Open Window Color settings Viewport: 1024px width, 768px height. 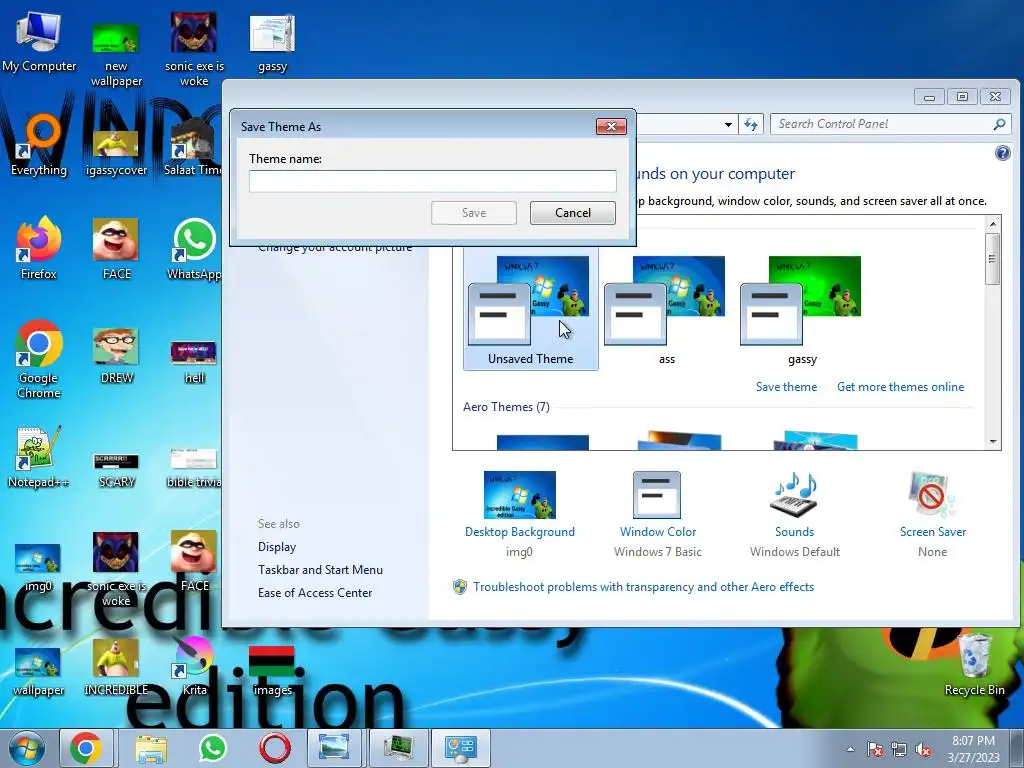(x=658, y=515)
